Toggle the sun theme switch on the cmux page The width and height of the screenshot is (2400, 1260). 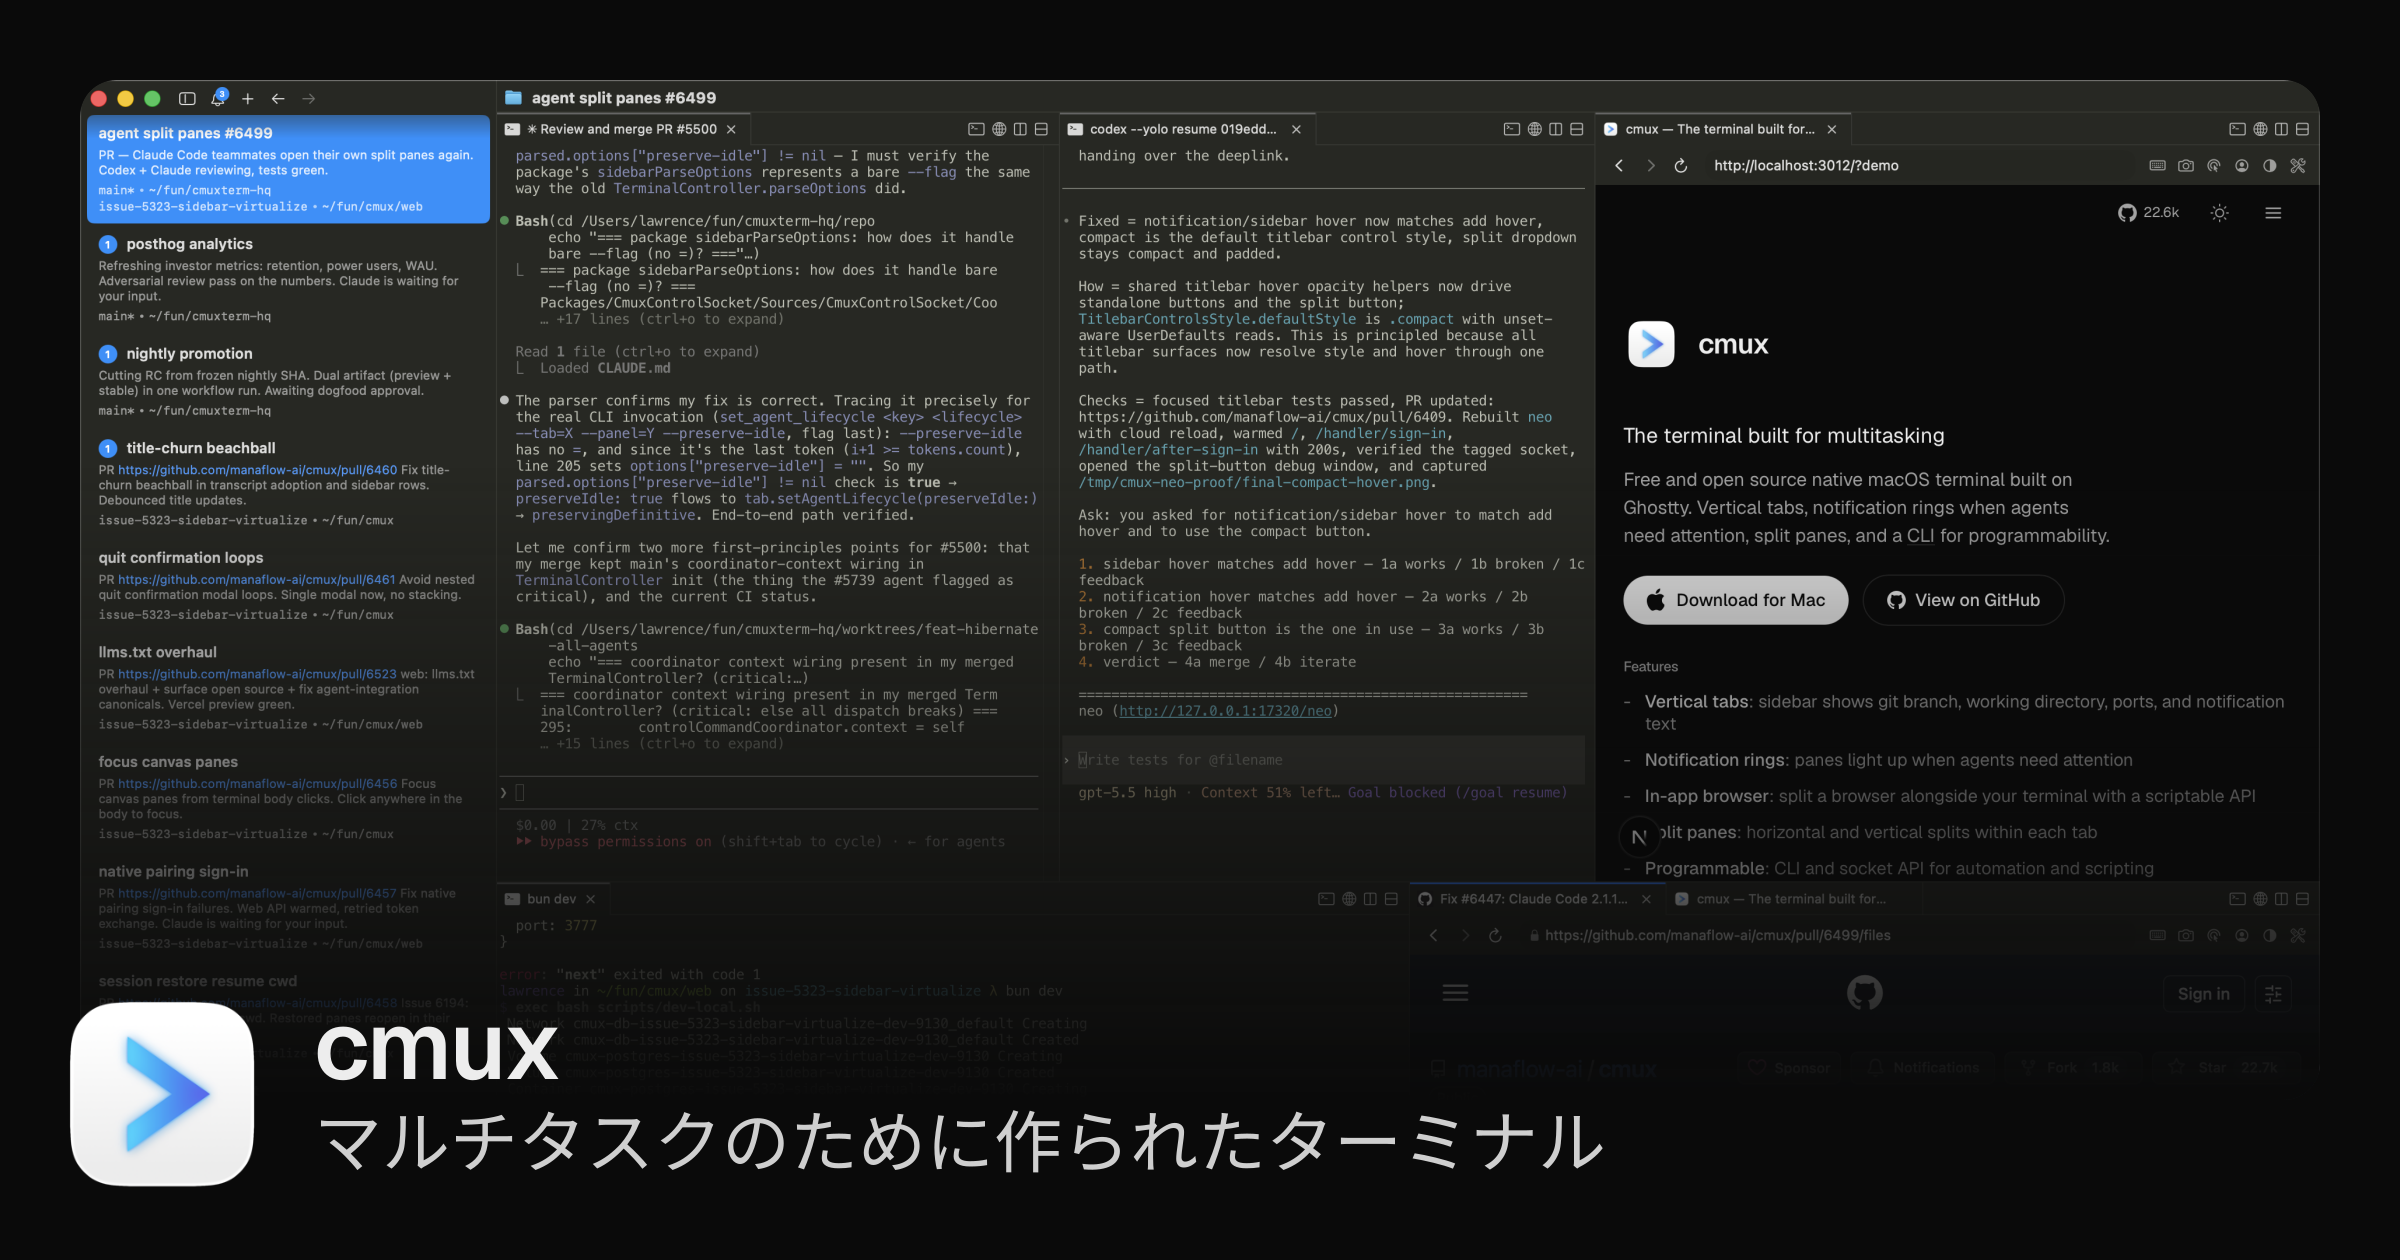click(x=2220, y=213)
